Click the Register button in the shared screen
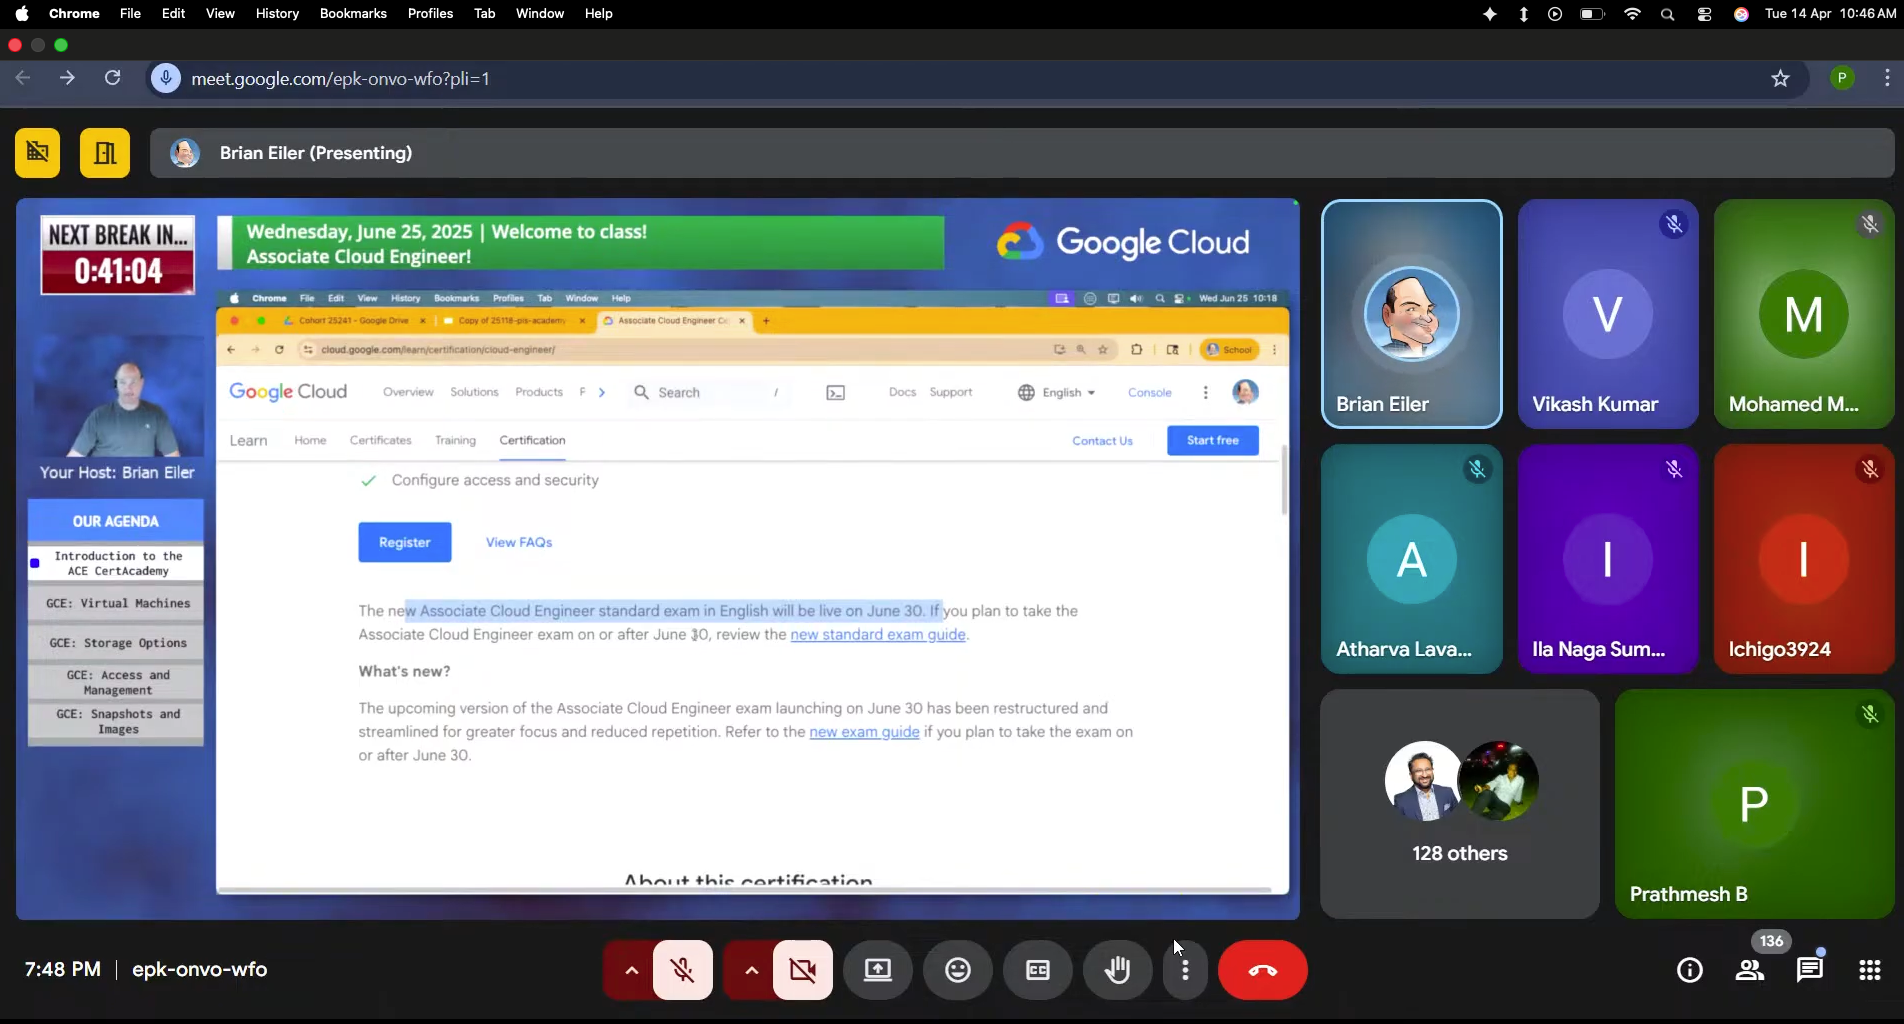Viewport: 1904px width, 1024px height. coord(405,542)
